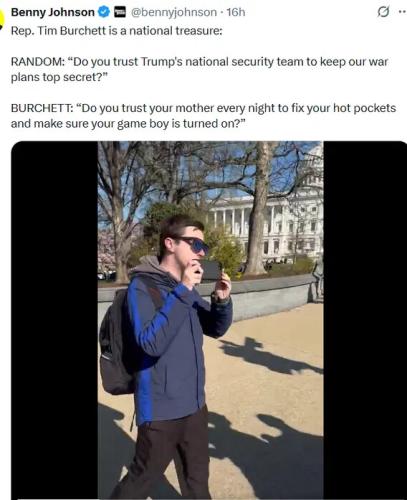Click the phone held in the man's hand
This screenshot has height=500, width=407.
coord(211,270)
